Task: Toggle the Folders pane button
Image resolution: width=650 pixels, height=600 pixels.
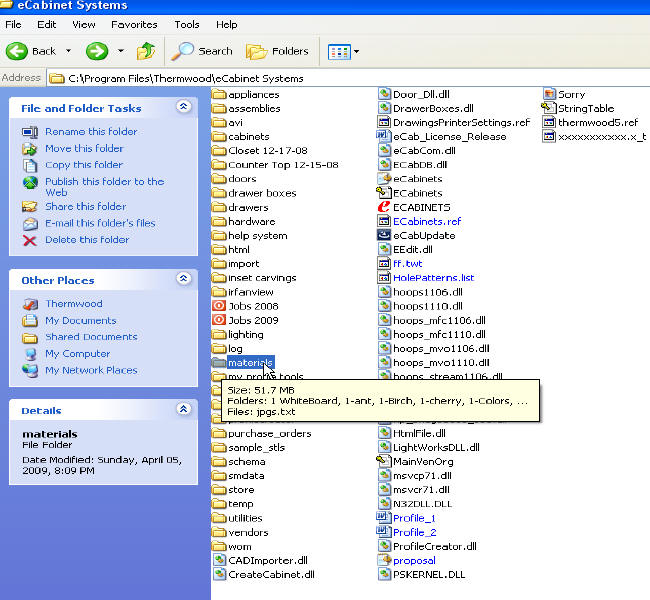Action: click(277, 51)
